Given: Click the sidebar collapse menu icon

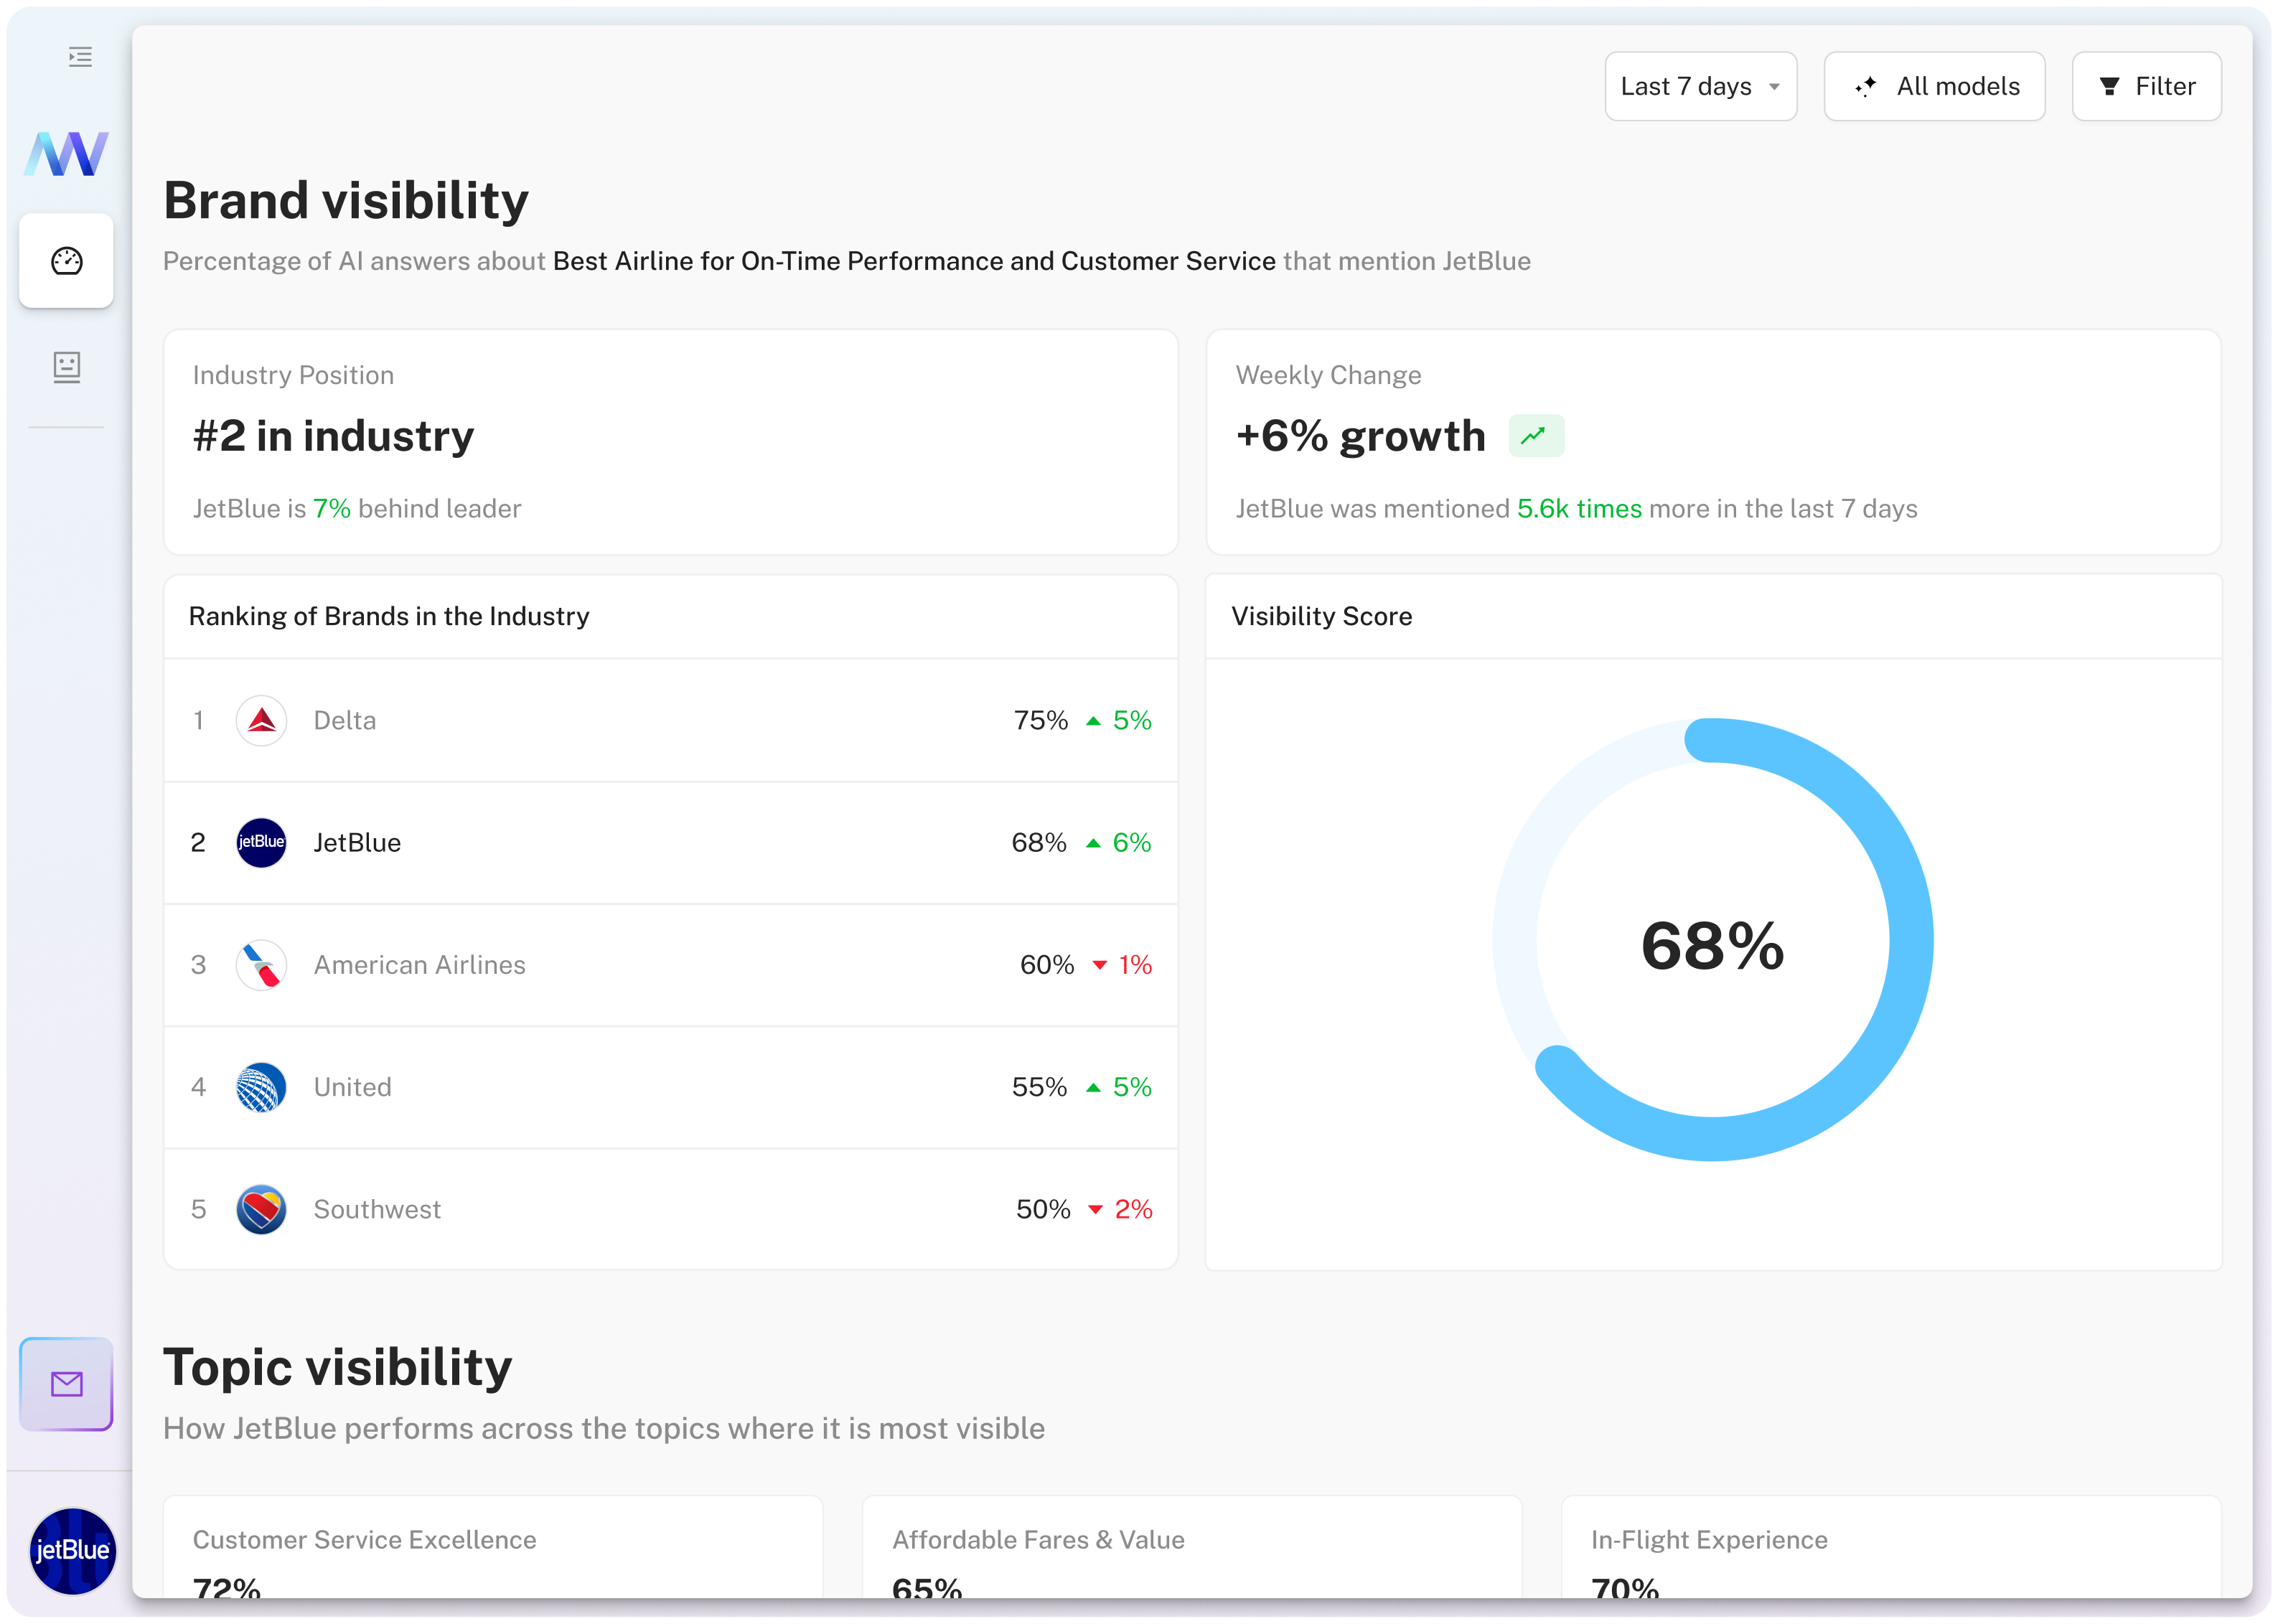Looking at the screenshot, I should click(80, 57).
